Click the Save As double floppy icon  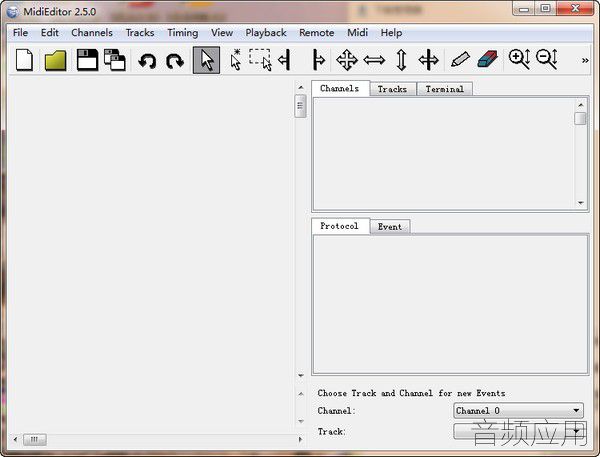(x=115, y=60)
